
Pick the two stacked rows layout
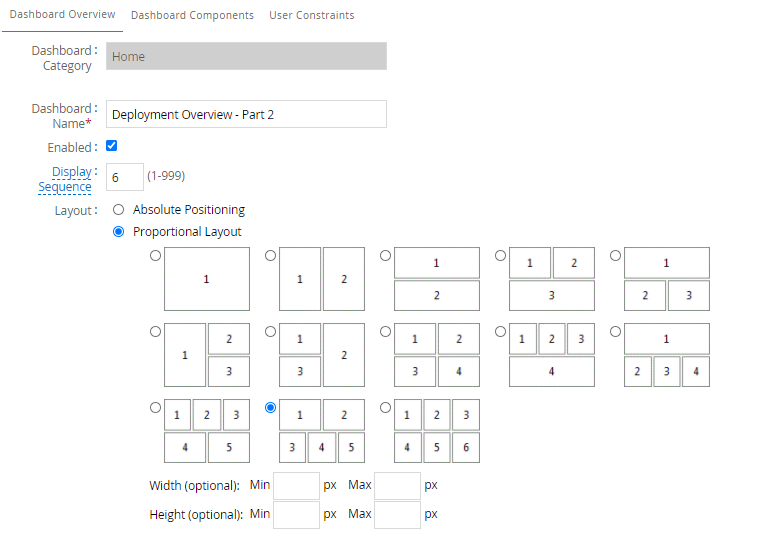[385, 256]
